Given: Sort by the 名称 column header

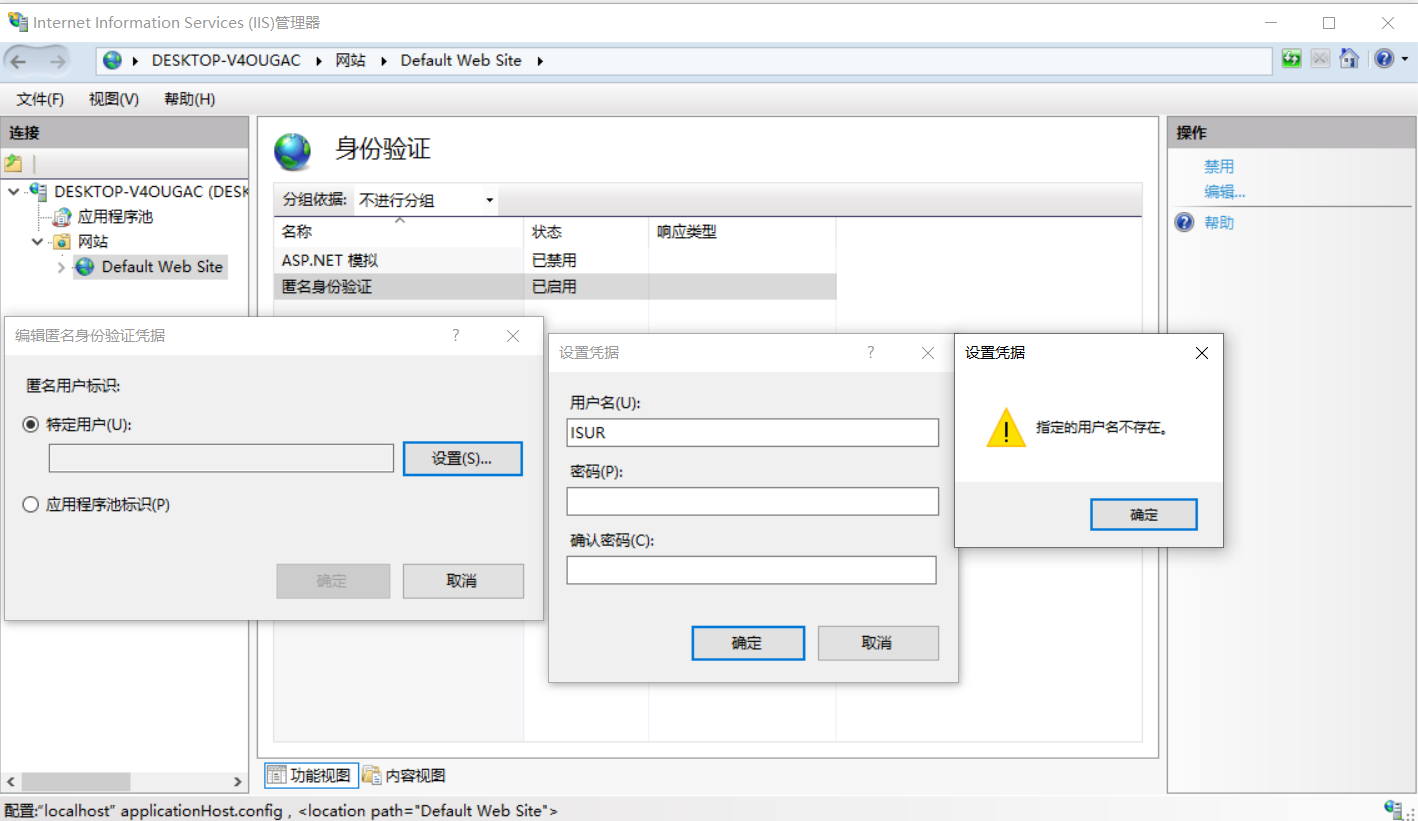Looking at the screenshot, I should (x=399, y=232).
